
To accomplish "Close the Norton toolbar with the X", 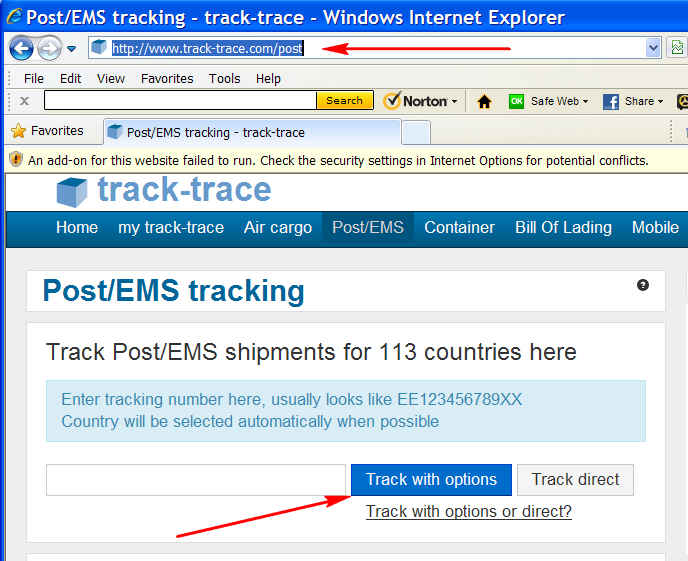I will click(25, 101).
